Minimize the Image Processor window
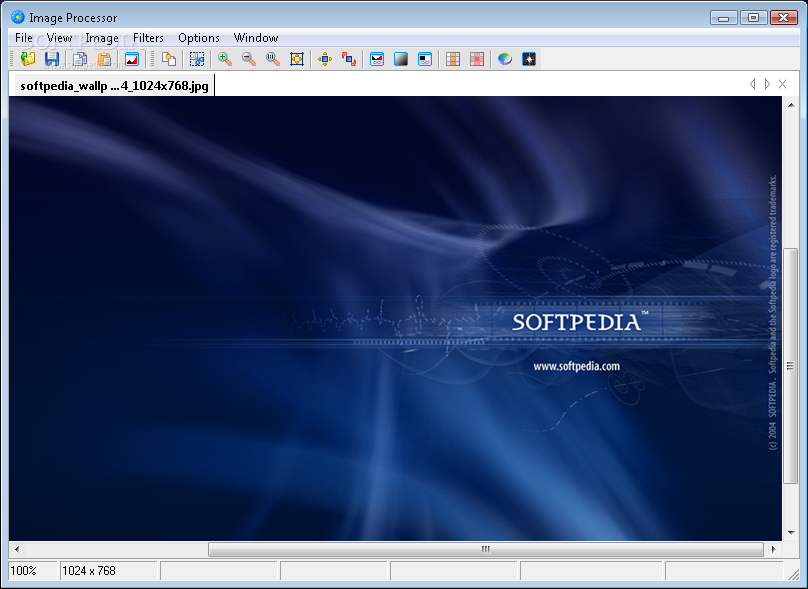This screenshot has height=589, width=808. point(723,18)
